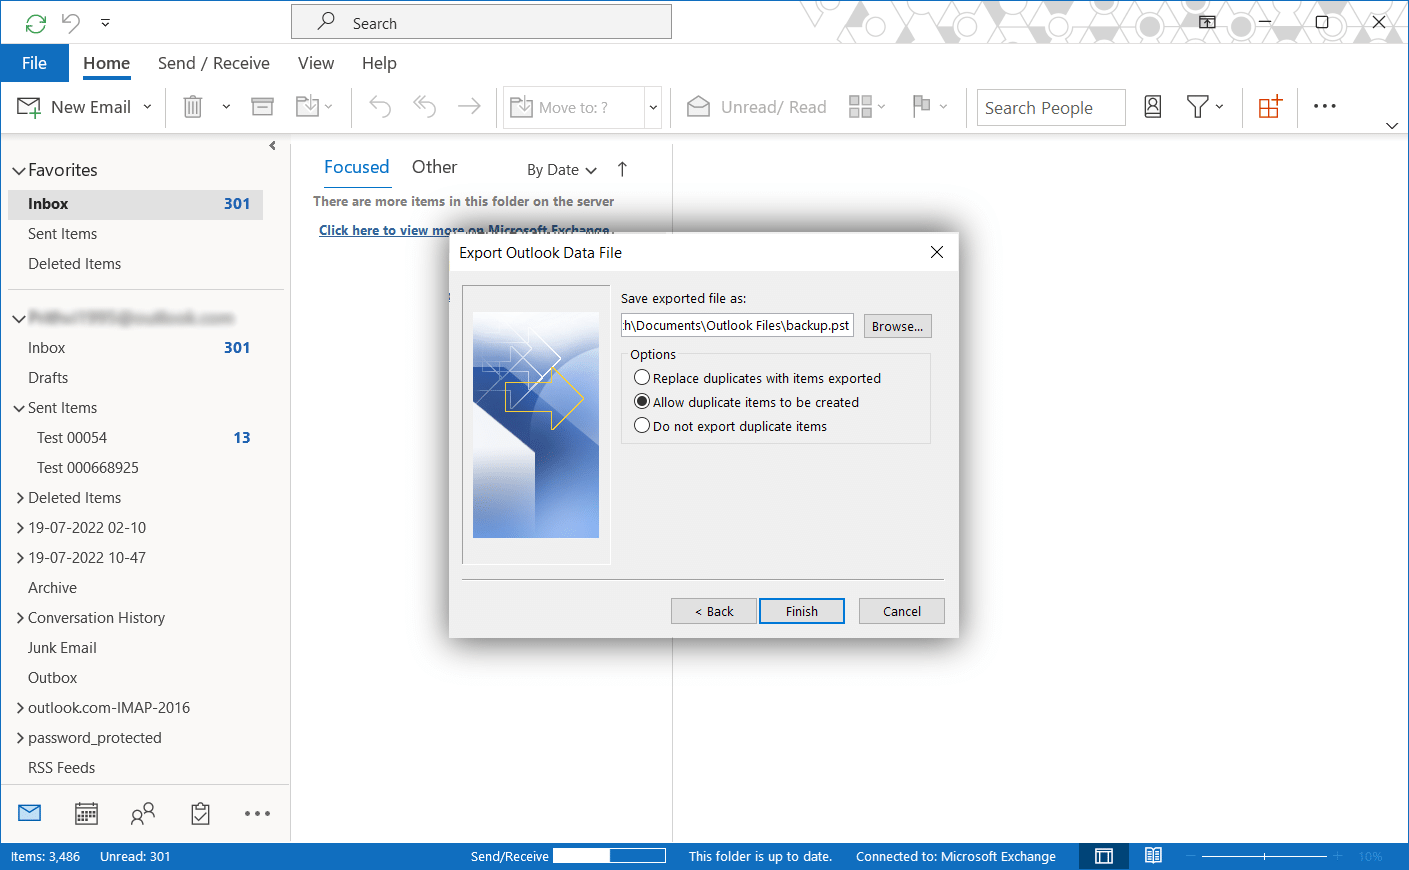Click the Reading view icon in status bar
The width and height of the screenshot is (1409, 870).
1153,856
